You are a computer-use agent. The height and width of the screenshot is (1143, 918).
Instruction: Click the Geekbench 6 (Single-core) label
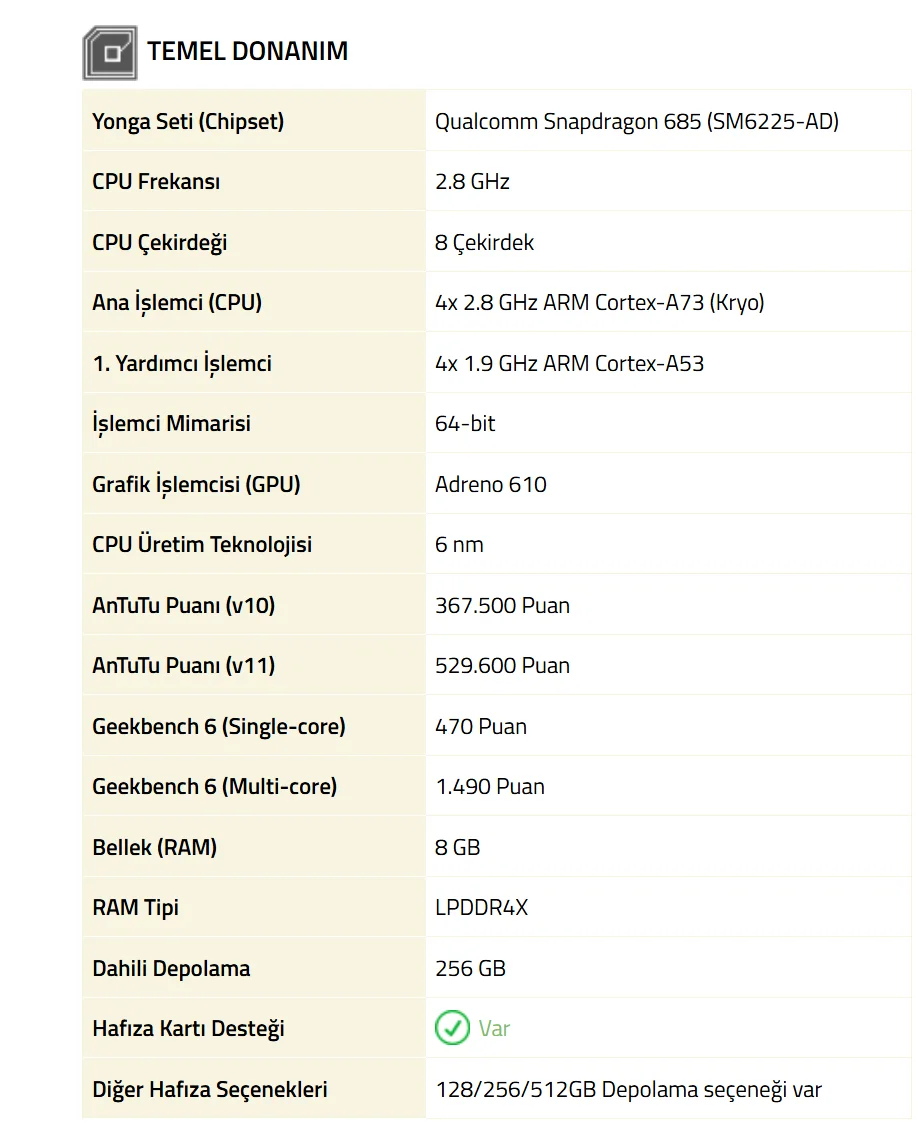[218, 727]
